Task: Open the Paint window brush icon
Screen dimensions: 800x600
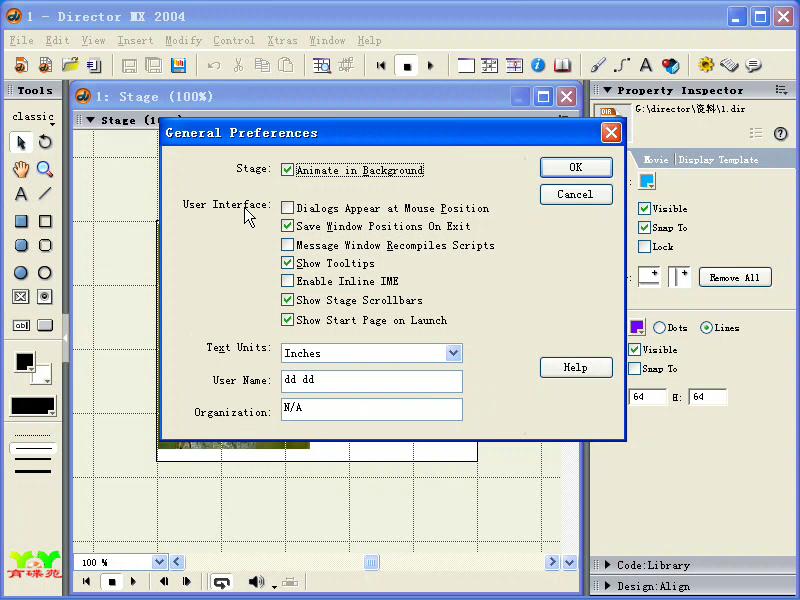Action: pos(598,65)
